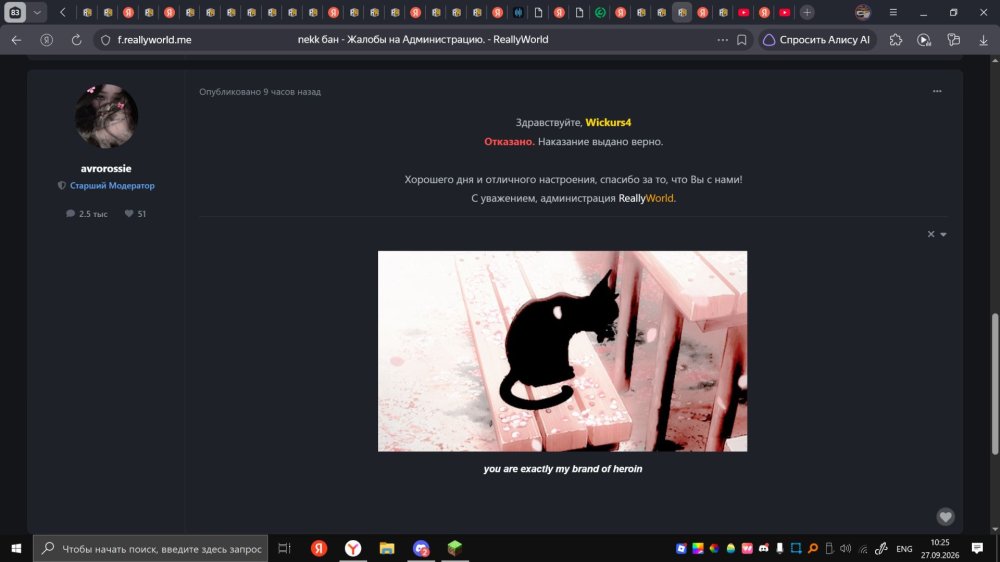Open Task View in the taskbar
Viewport: 1000px width, 562px height.
point(284,549)
